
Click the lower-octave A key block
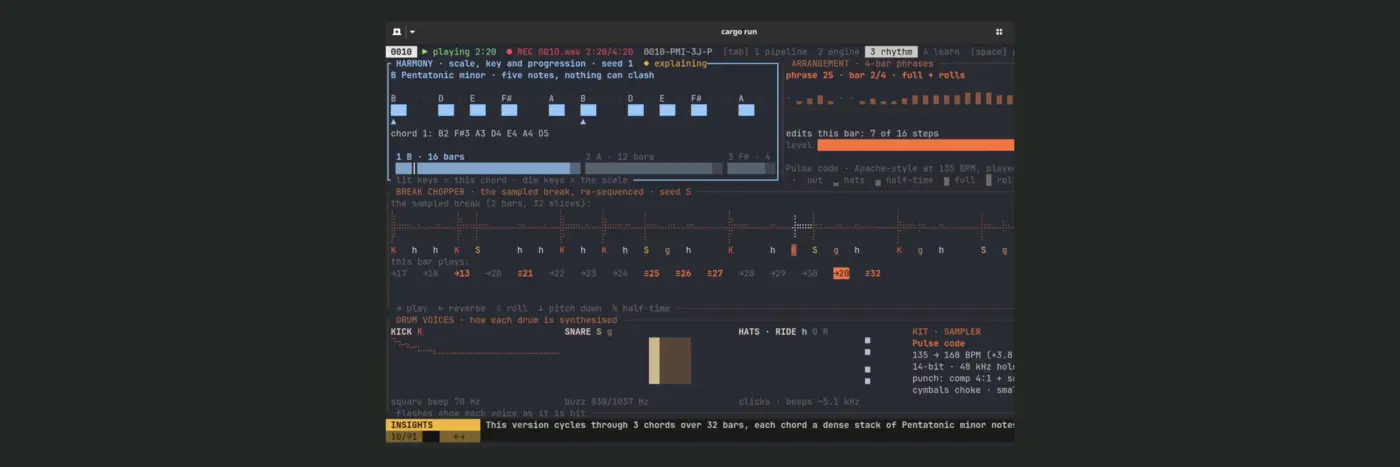[x=557, y=110]
